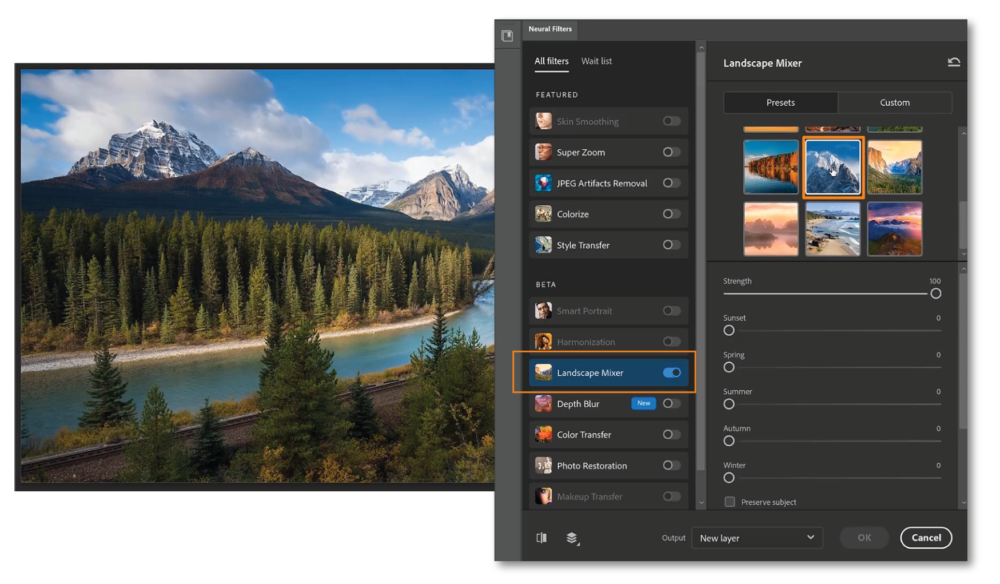Image resolution: width=1000 pixels, height=584 pixels.
Task: Enable the Depth Blur toggle
Action: [x=672, y=404]
